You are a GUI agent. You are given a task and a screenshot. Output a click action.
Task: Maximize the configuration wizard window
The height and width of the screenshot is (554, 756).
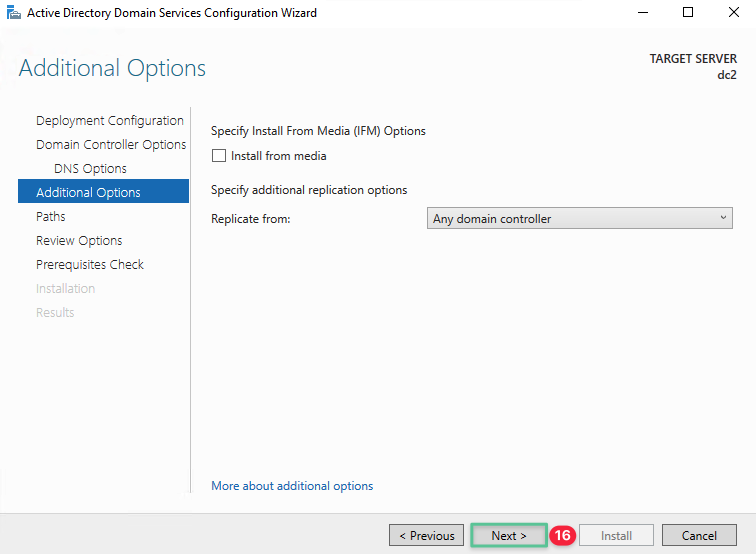click(688, 13)
